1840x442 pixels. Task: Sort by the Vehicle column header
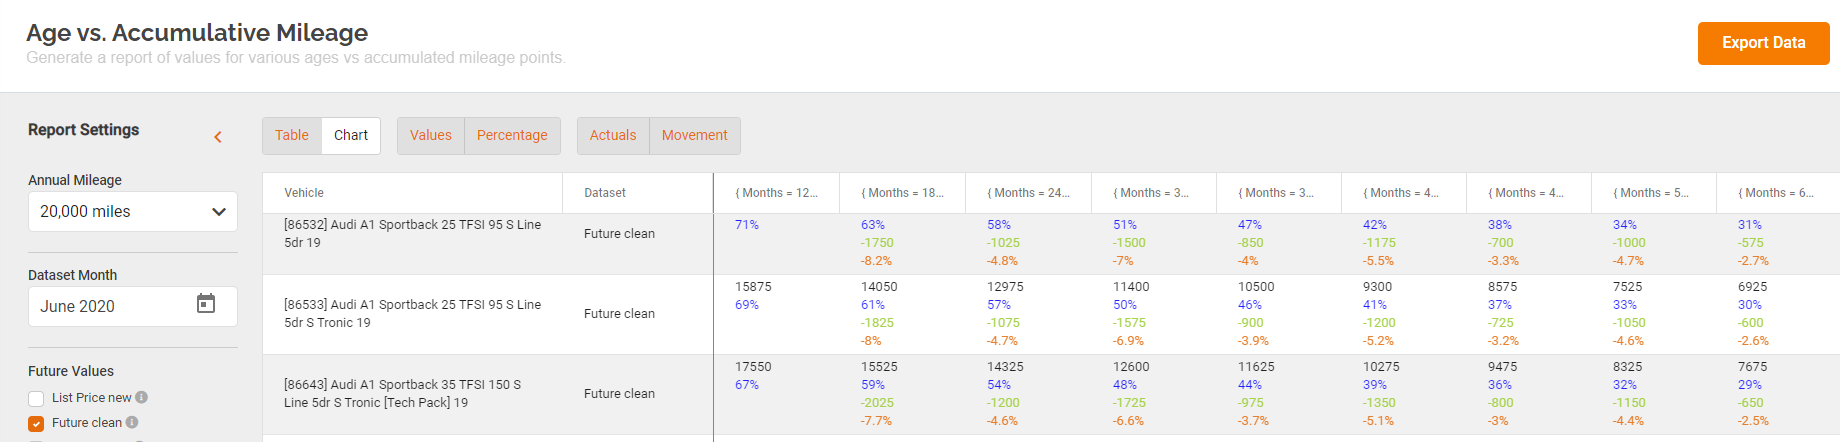[304, 193]
